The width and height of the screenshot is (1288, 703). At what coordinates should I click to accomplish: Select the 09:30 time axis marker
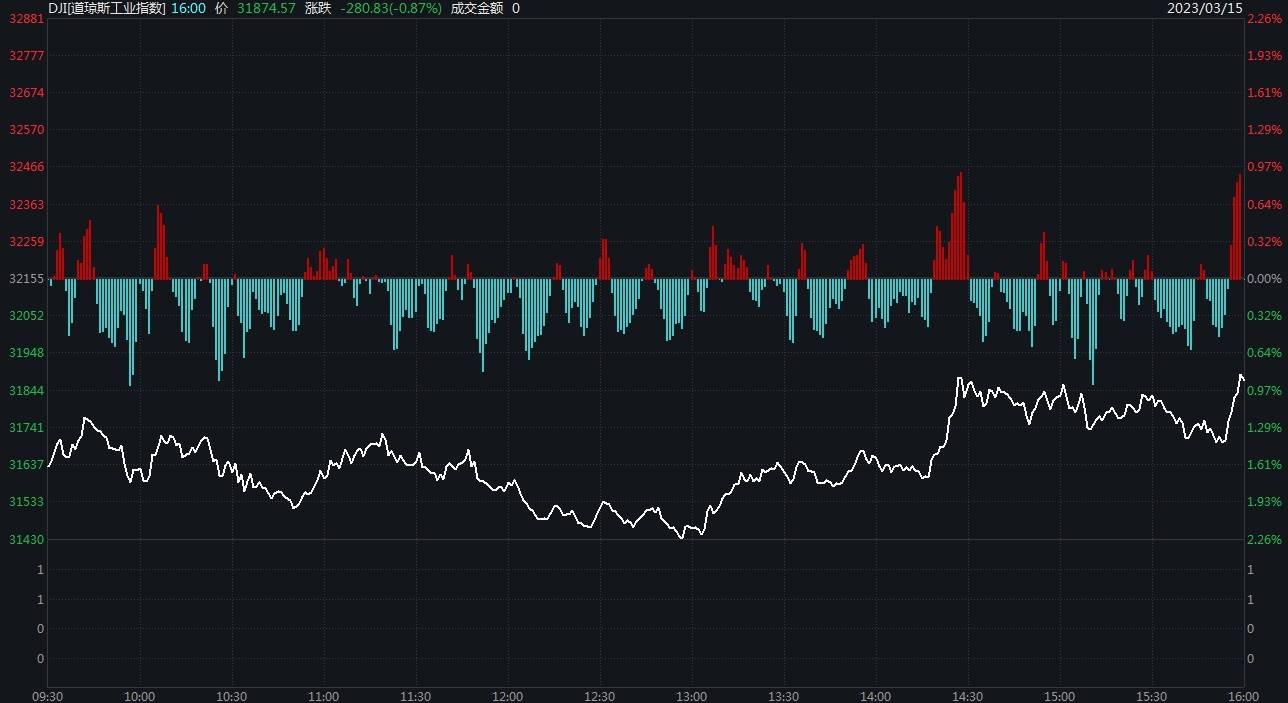coord(48,696)
